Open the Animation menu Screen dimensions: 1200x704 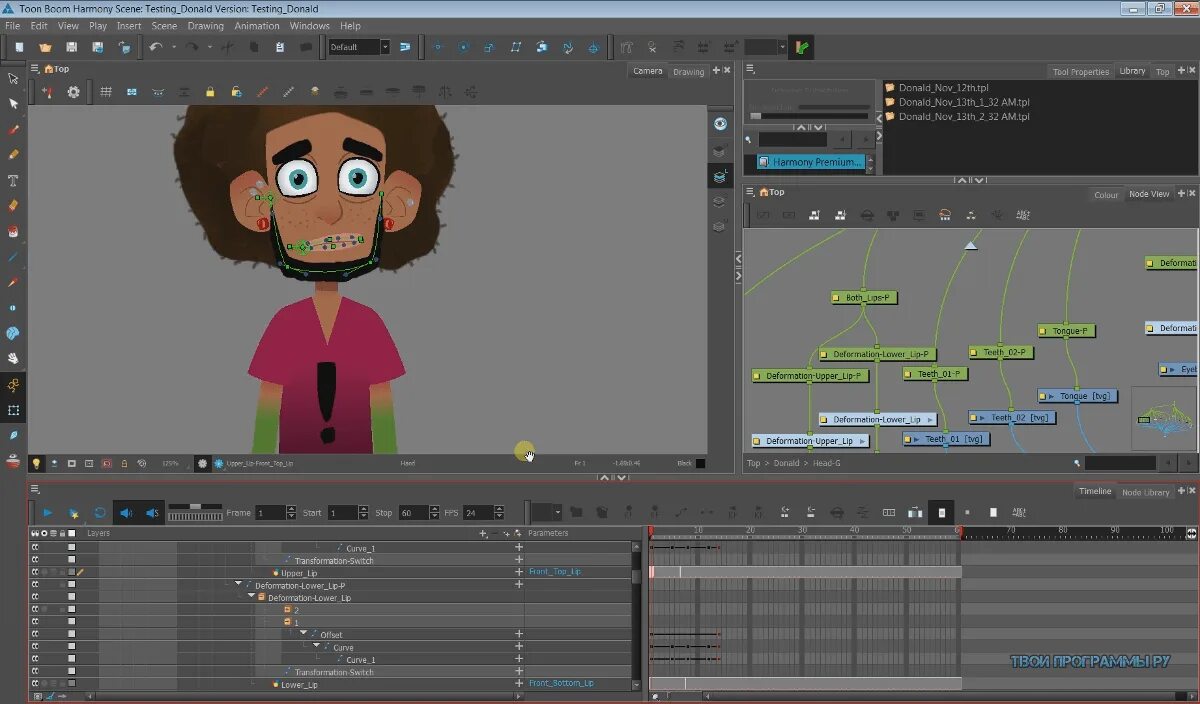[257, 26]
